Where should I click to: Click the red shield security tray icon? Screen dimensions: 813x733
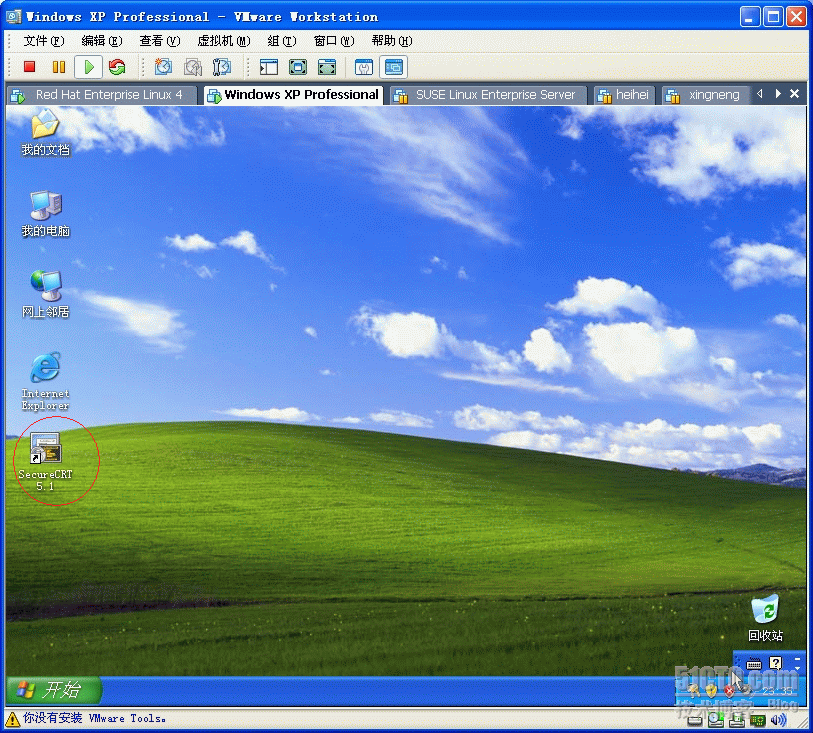coord(730,691)
